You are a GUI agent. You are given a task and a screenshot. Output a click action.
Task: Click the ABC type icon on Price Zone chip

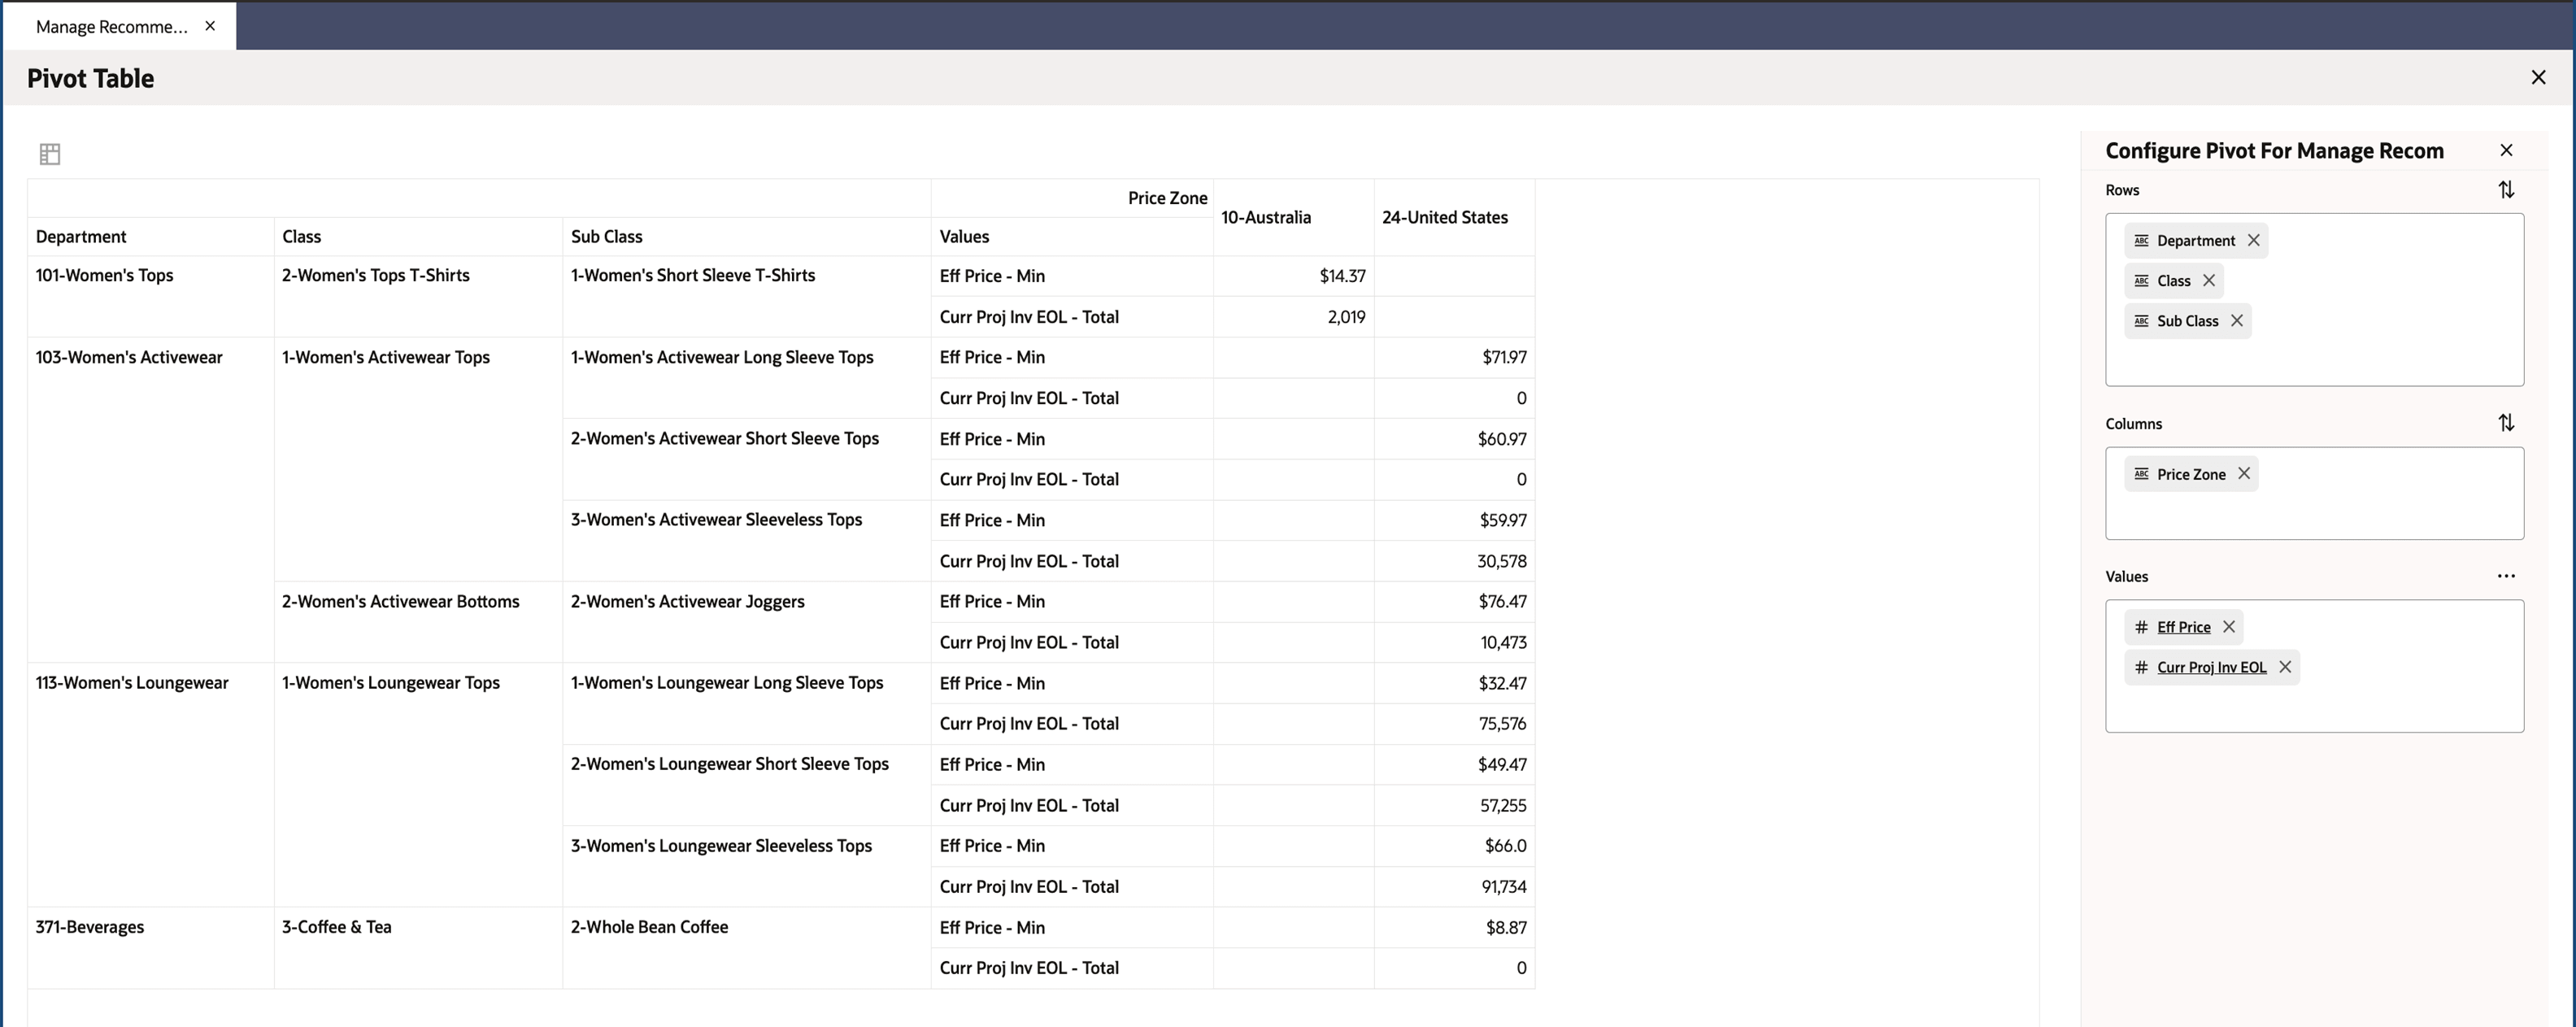point(2141,473)
